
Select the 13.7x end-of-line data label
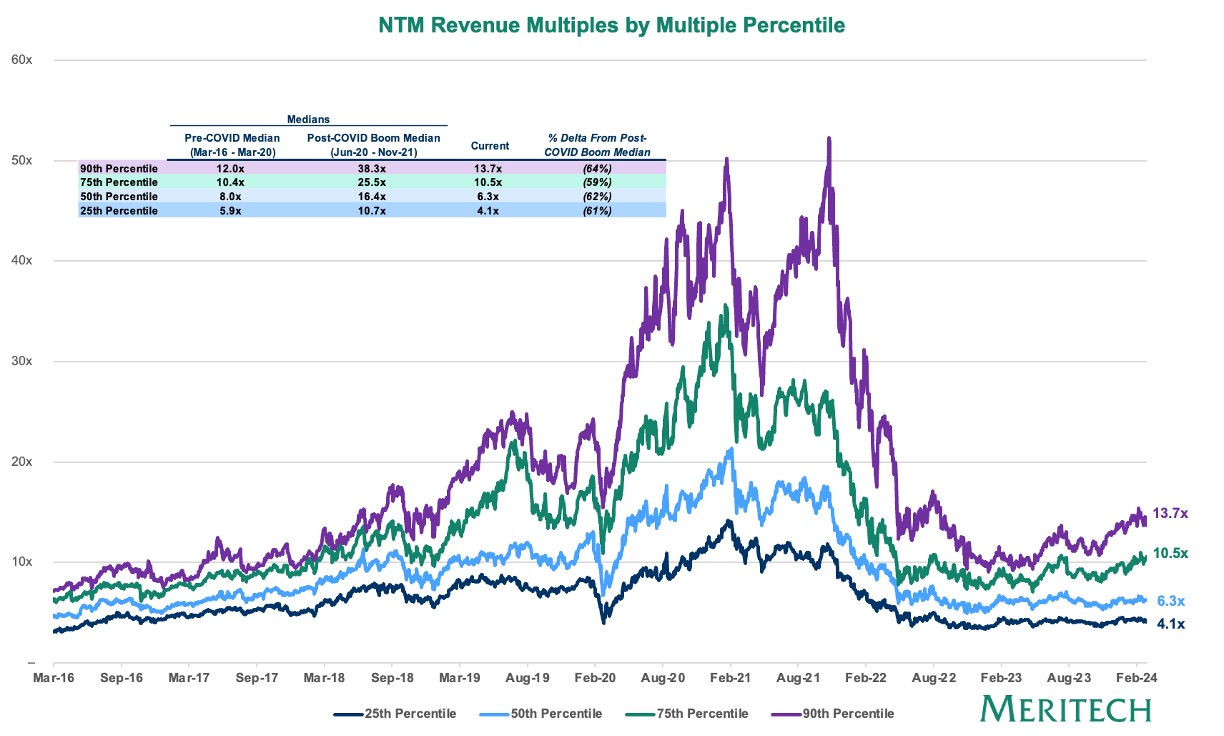(1169, 513)
